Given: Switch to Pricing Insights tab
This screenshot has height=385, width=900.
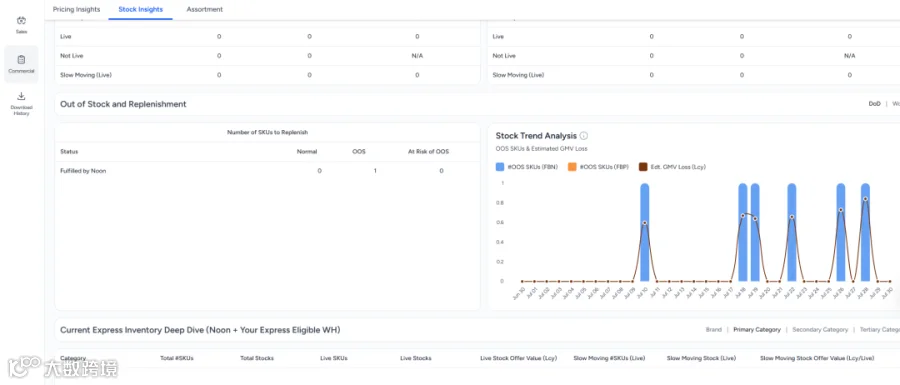Looking at the screenshot, I should click(x=76, y=9).
